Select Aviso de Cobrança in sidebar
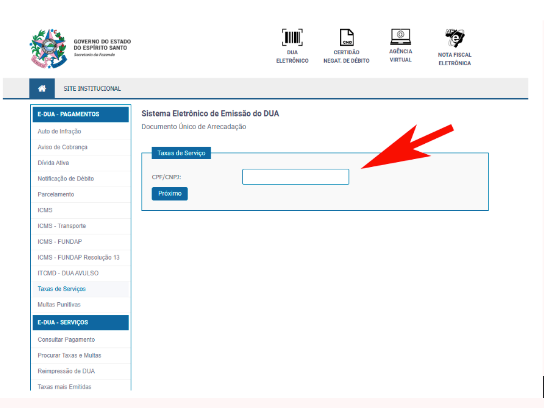Viewport: 544px width, 408px height. (62, 147)
